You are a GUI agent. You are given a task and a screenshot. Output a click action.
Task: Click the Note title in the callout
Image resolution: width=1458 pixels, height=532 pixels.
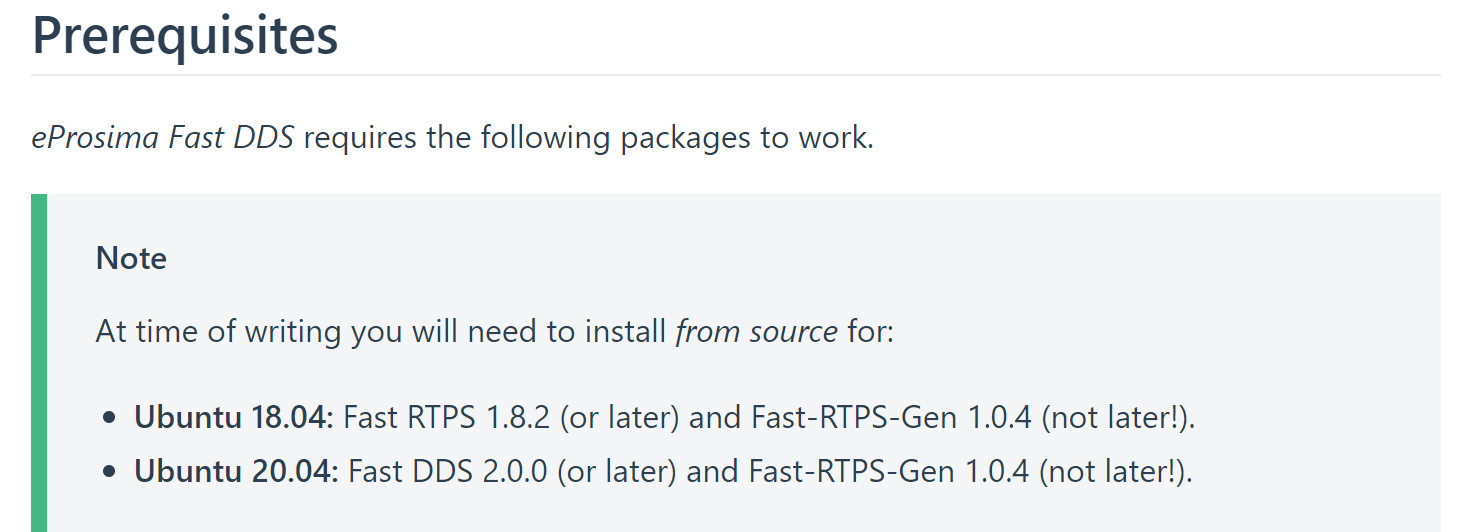[x=131, y=259]
